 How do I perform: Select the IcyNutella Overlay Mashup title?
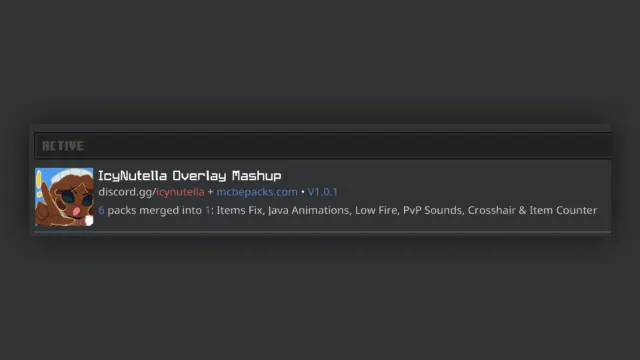pyautogui.click(x=190, y=176)
